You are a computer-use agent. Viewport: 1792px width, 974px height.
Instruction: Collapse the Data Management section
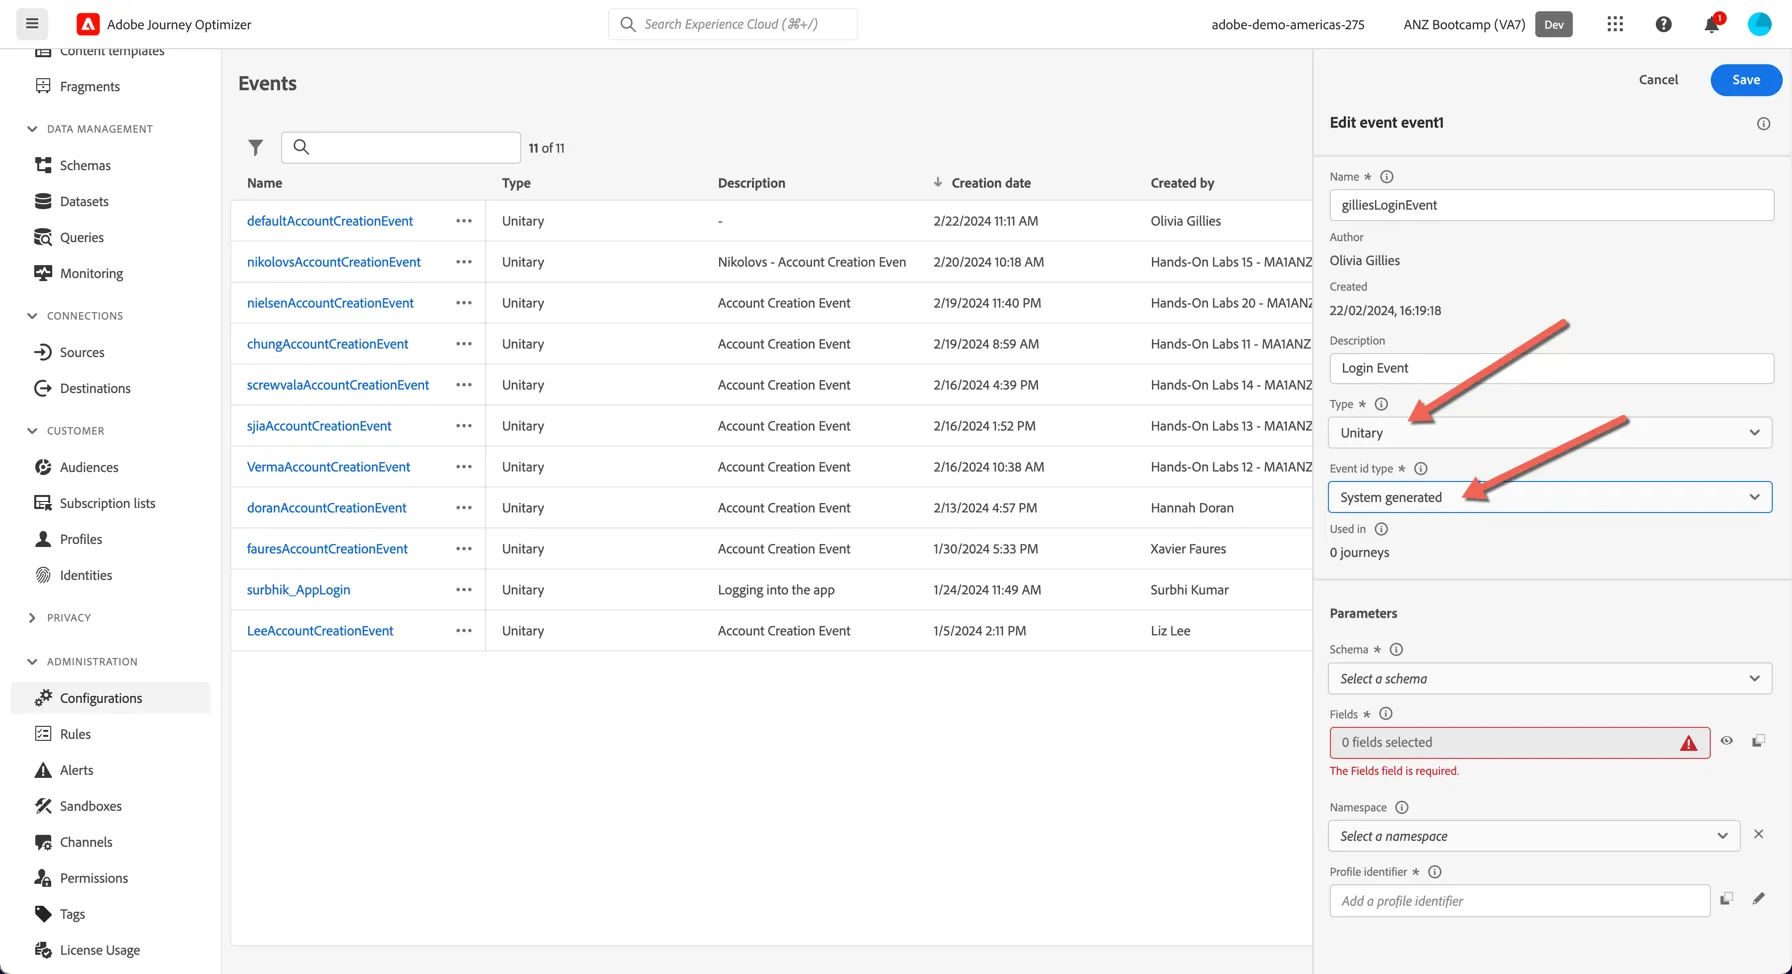[x=32, y=129]
